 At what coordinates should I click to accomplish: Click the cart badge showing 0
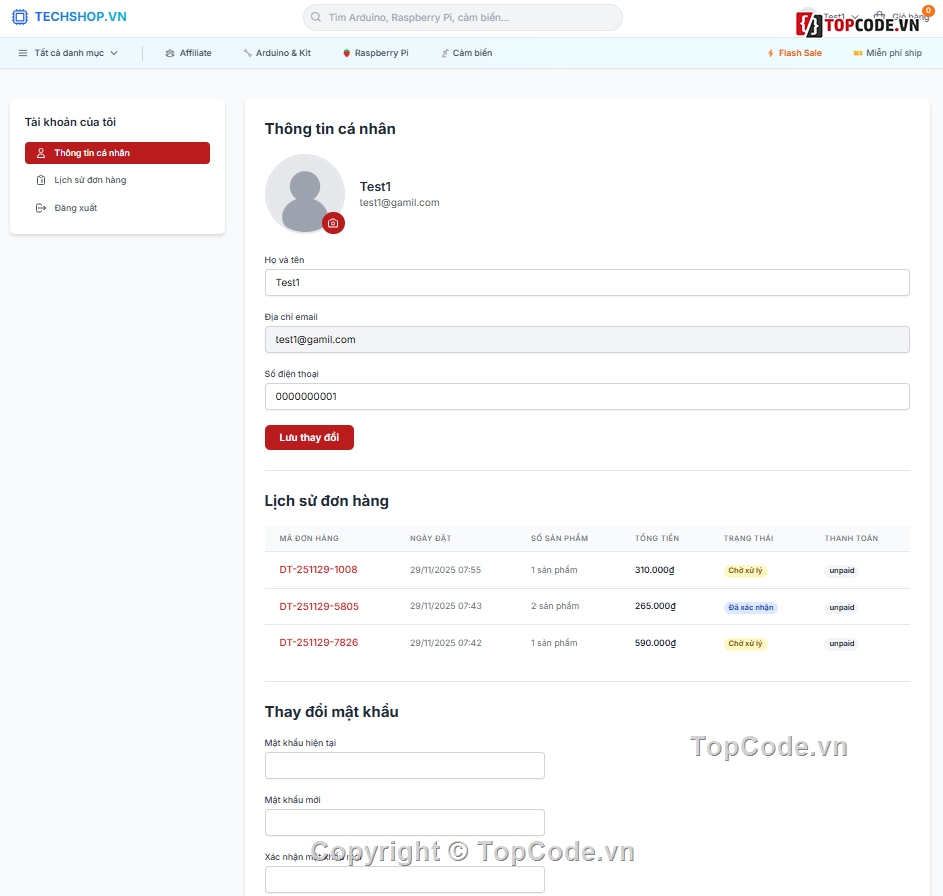[928, 9]
